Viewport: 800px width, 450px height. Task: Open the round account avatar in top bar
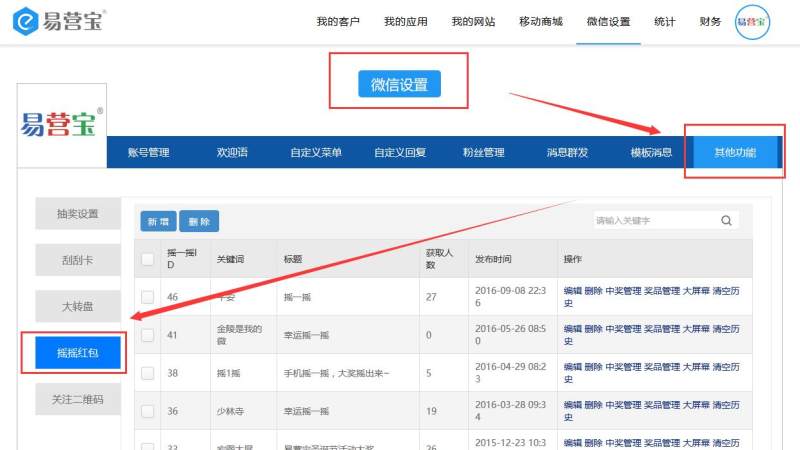click(x=752, y=22)
